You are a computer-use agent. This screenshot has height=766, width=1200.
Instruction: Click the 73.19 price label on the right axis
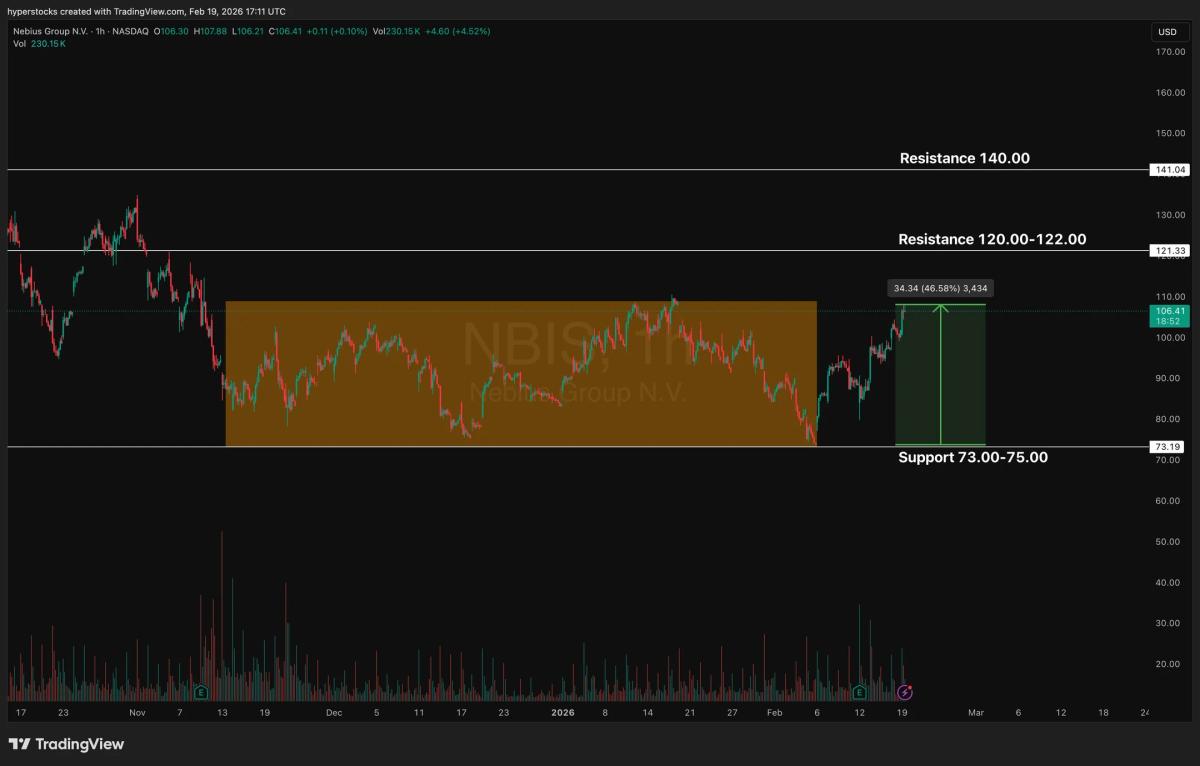(1167, 447)
